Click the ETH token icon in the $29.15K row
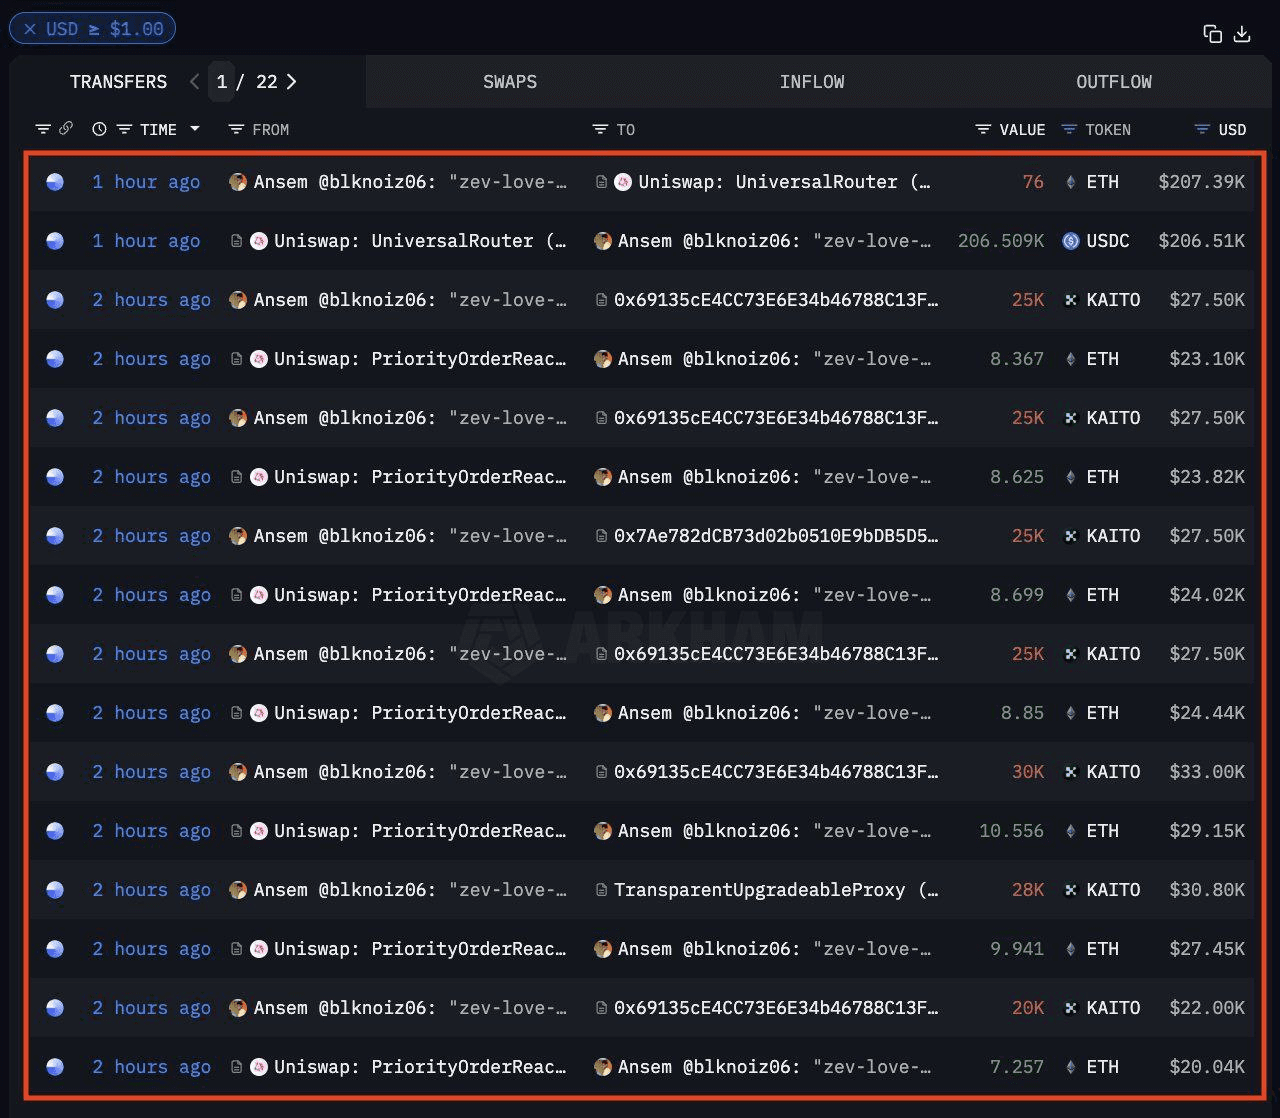The image size is (1280, 1118). [x=1071, y=831]
